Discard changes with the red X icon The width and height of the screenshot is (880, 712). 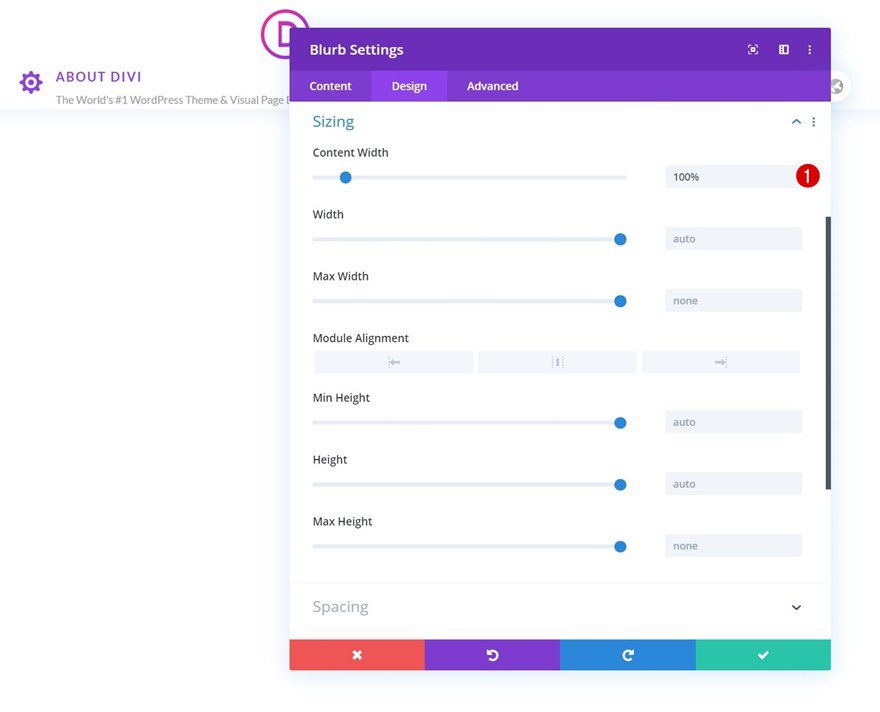coord(357,655)
